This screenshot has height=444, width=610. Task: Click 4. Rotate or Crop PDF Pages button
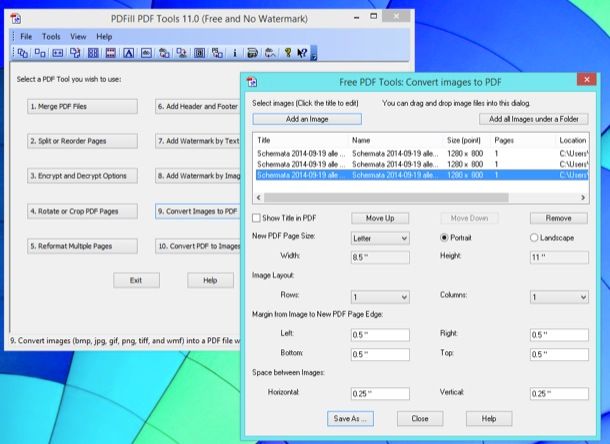[82, 211]
